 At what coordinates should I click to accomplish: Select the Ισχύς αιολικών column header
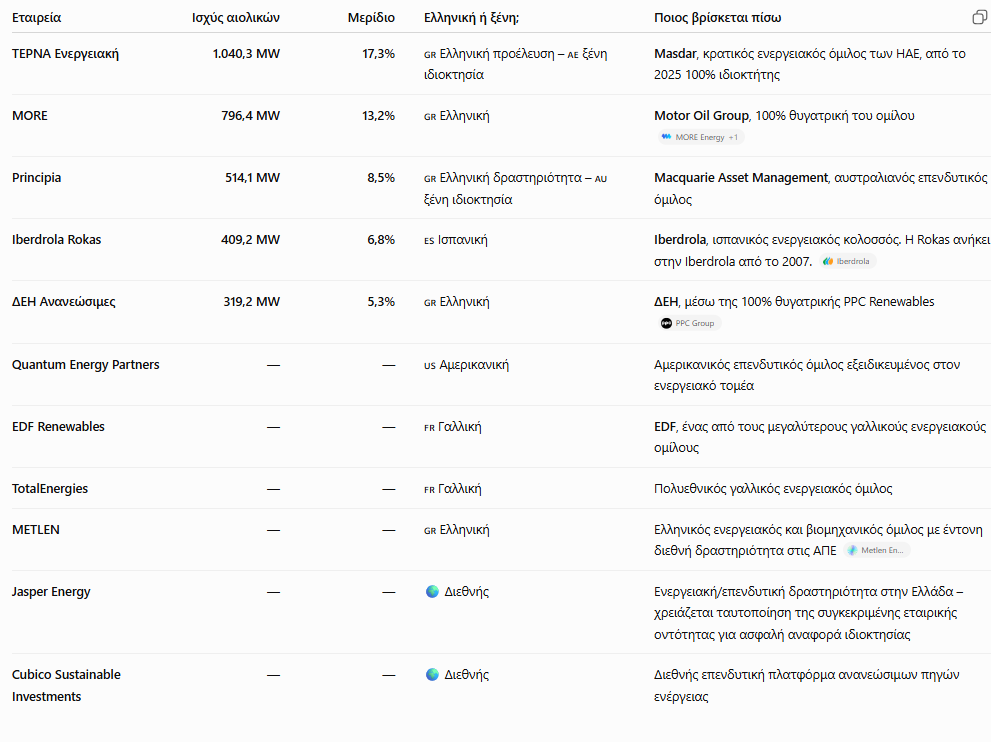click(236, 18)
